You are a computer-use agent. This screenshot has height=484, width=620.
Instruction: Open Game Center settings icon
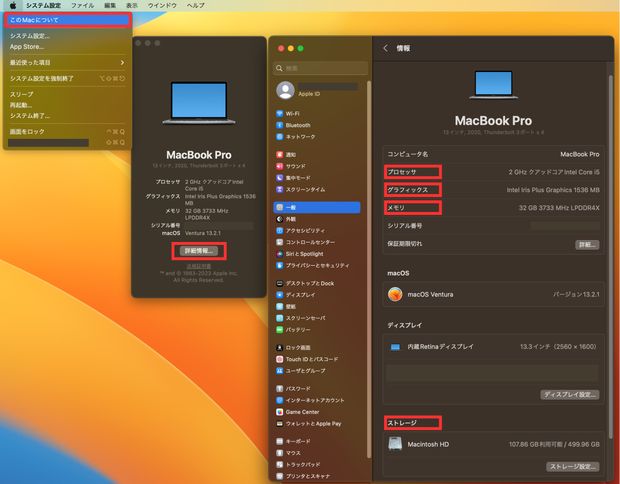coord(280,412)
